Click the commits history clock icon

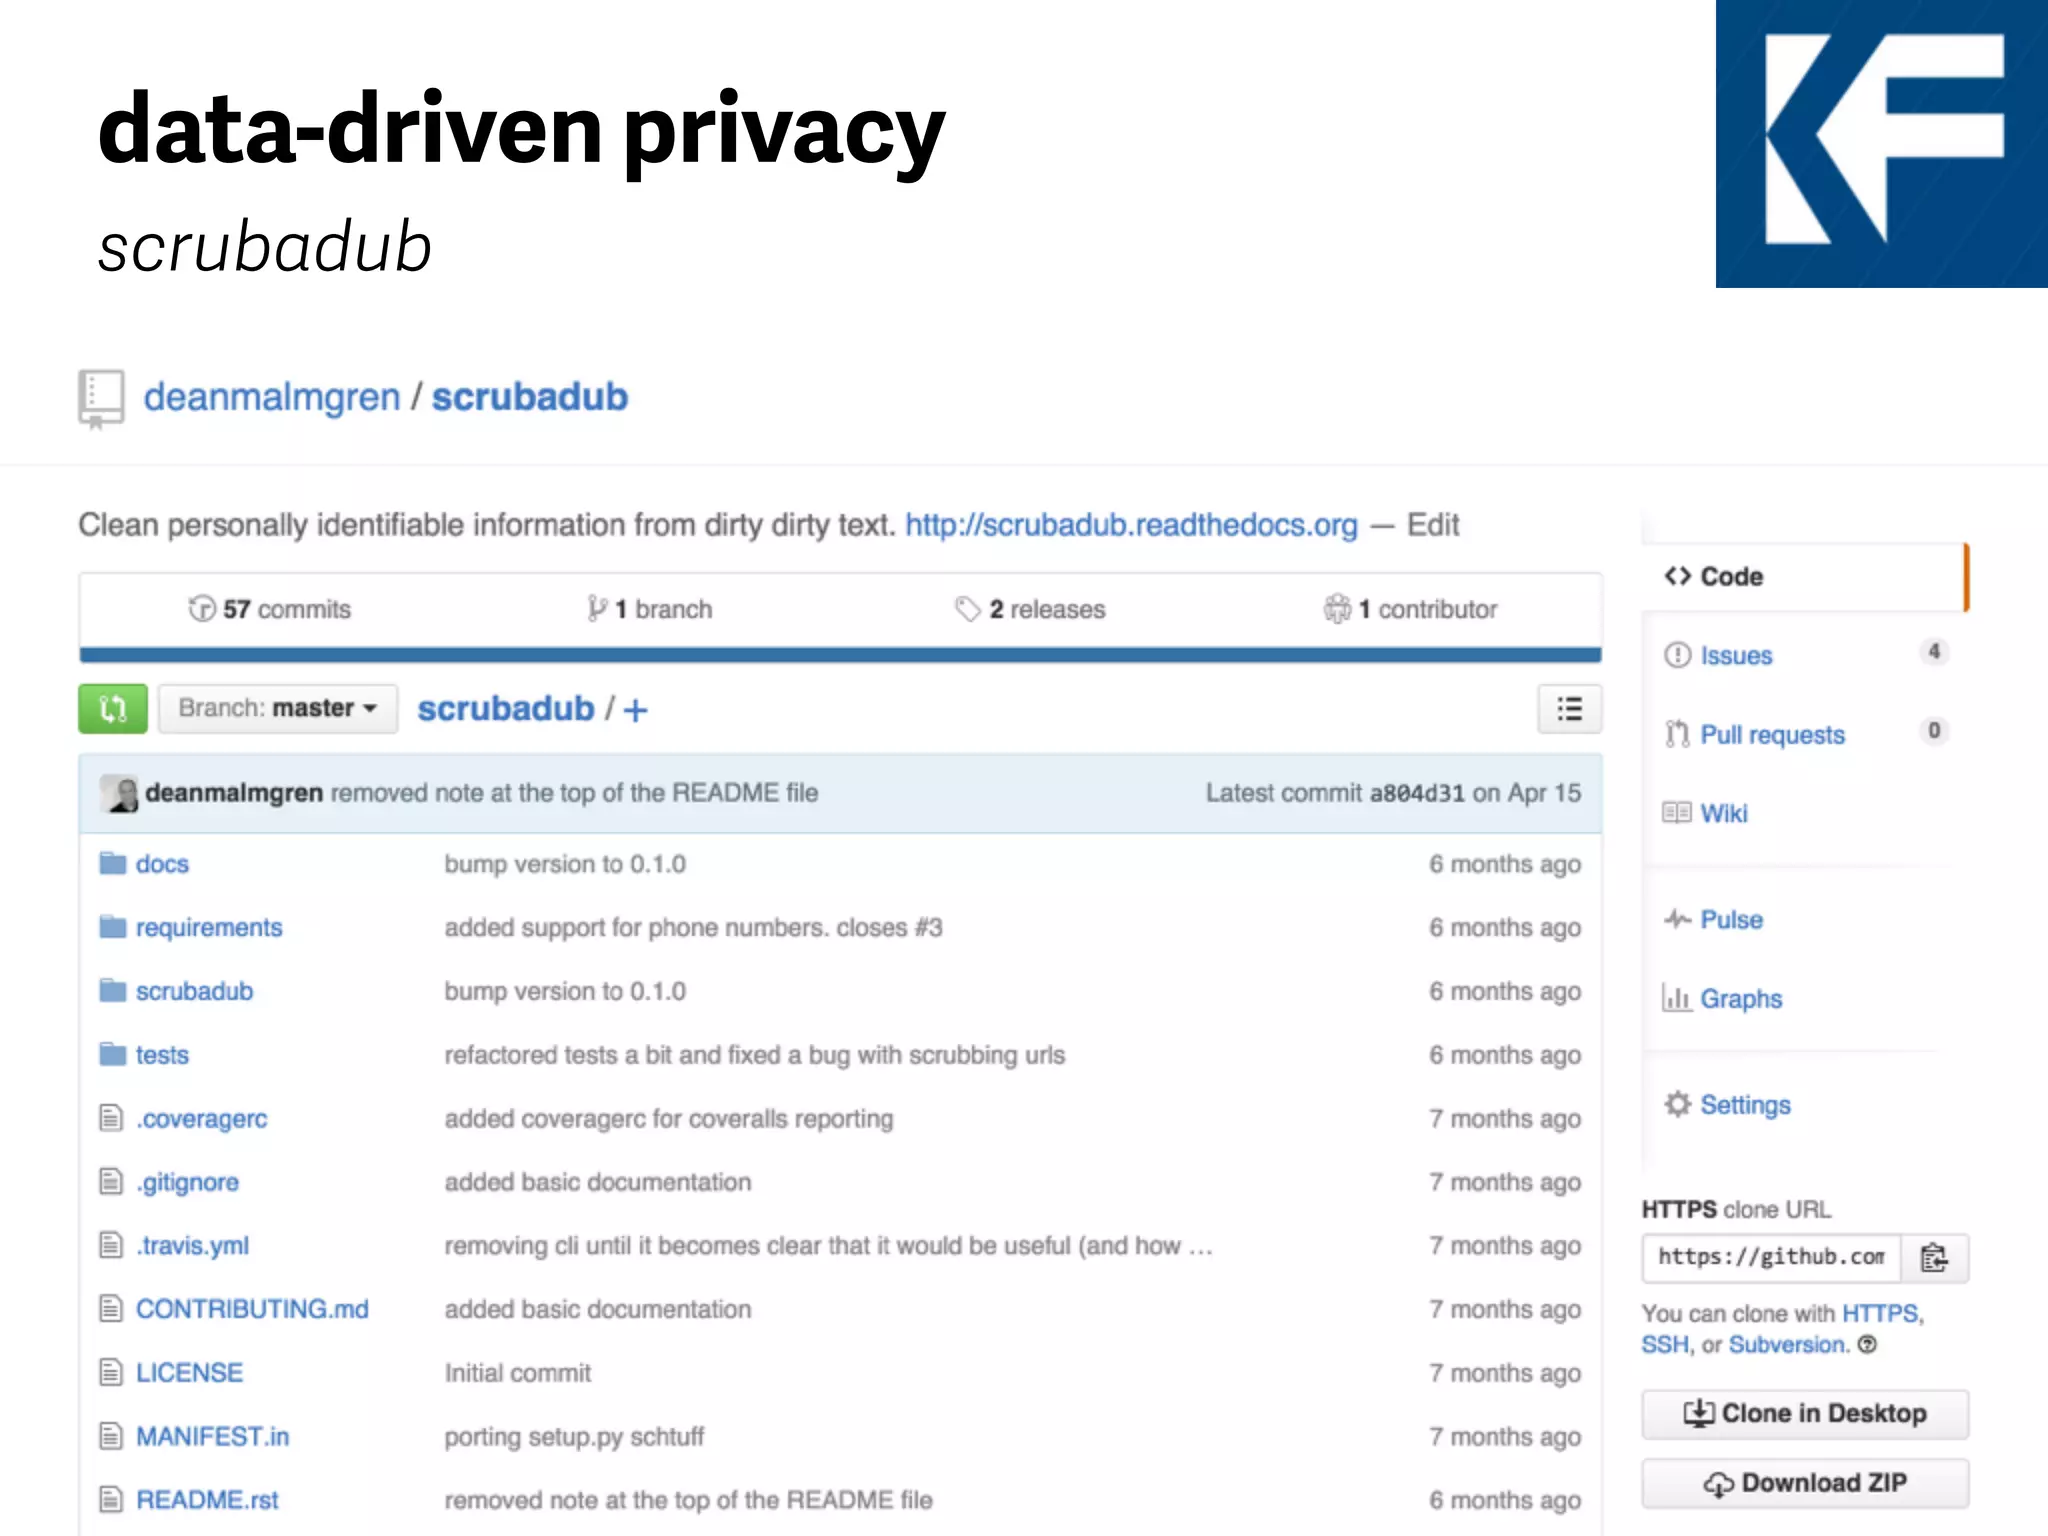[x=202, y=608]
